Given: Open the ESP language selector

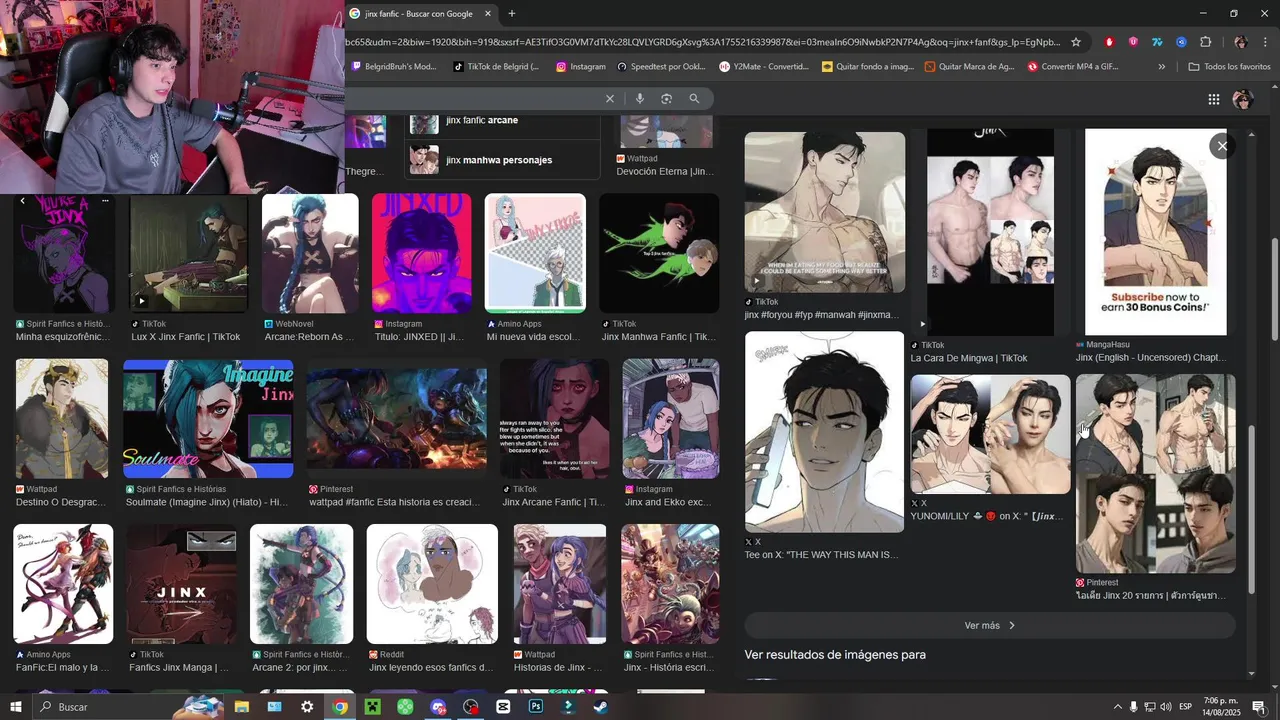Looking at the screenshot, I should pos(1187,707).
